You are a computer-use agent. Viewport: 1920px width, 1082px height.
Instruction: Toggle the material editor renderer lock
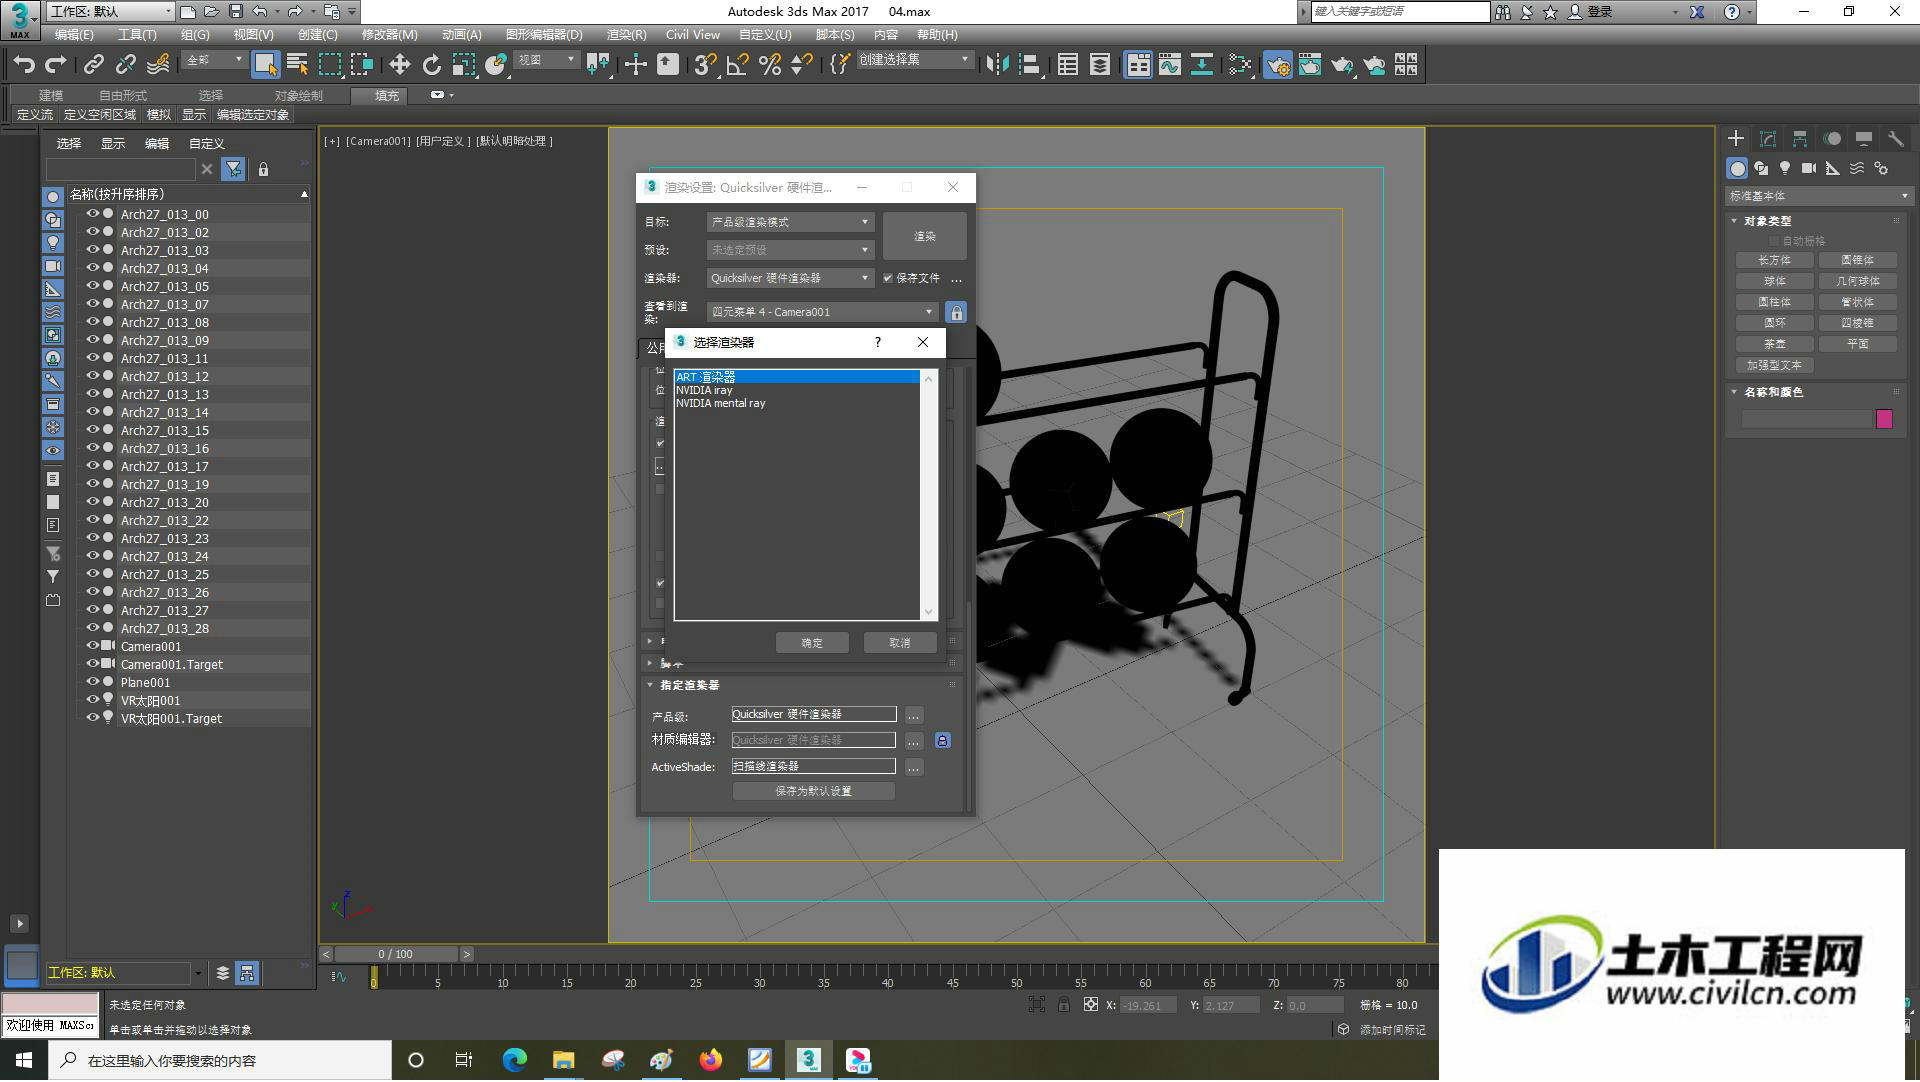click(942, 741)
